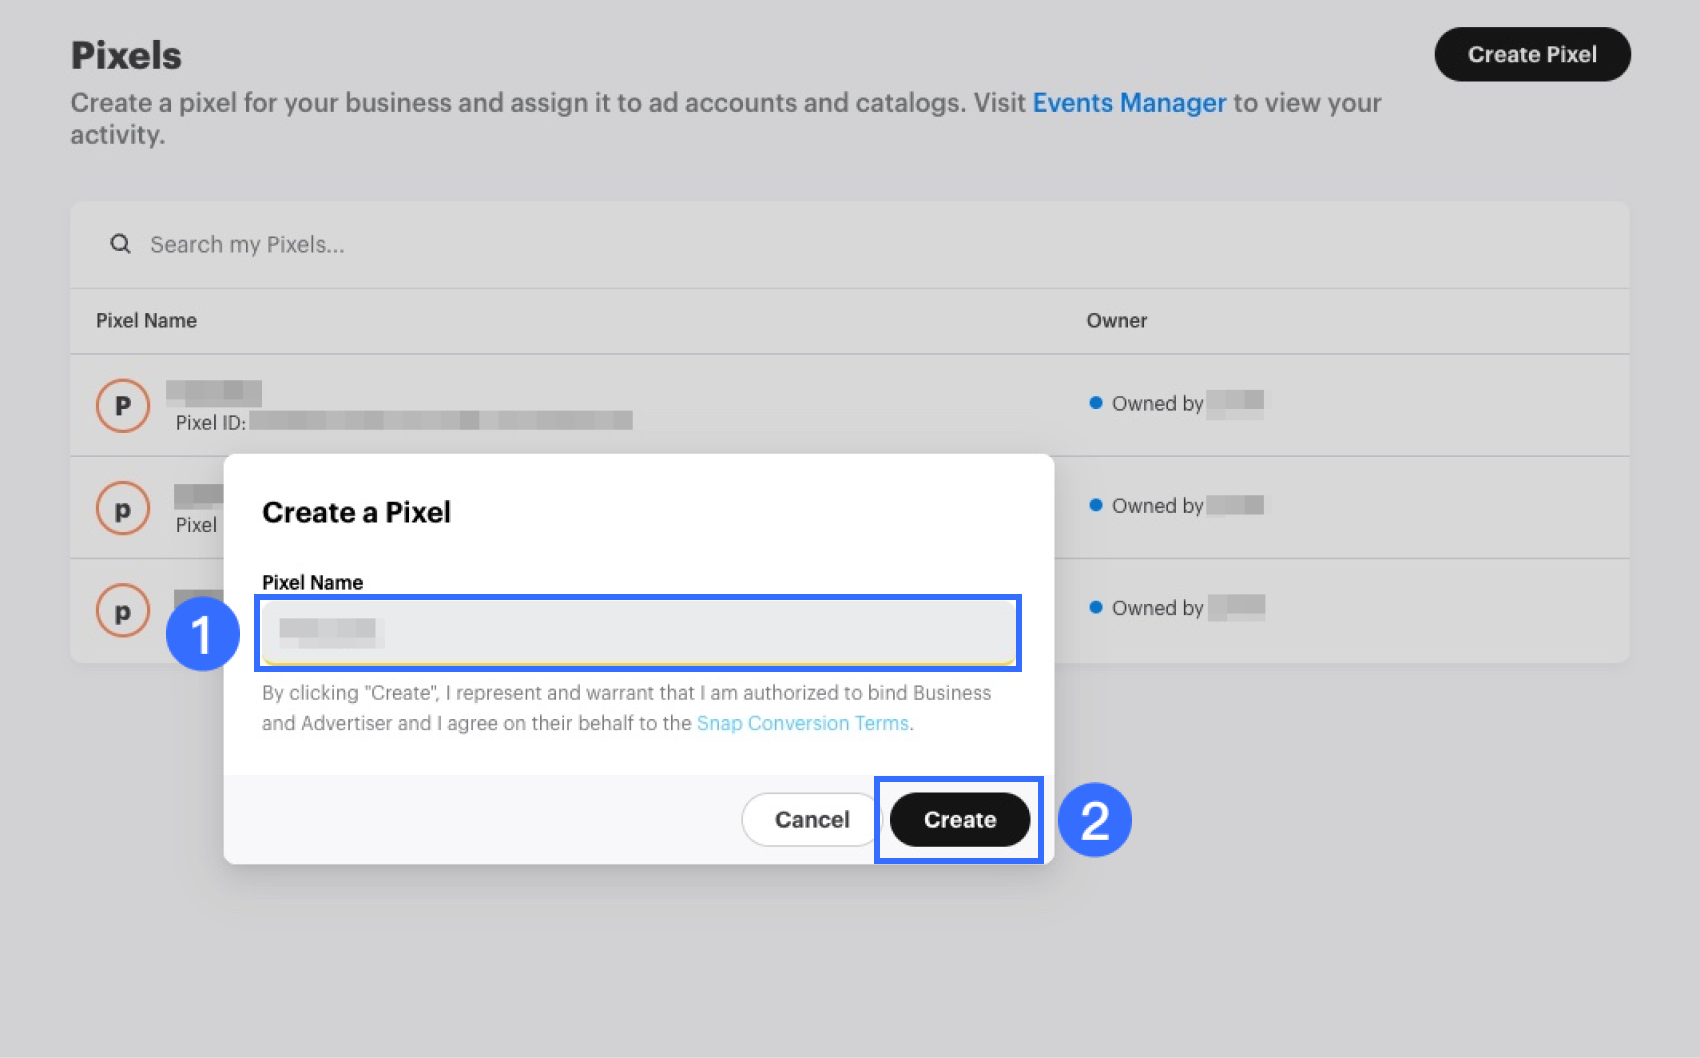The image size is (1700, 1058).
Task: Click the blue owner dot in first row
Action: pyautogui.click(x=1096, y=403)
